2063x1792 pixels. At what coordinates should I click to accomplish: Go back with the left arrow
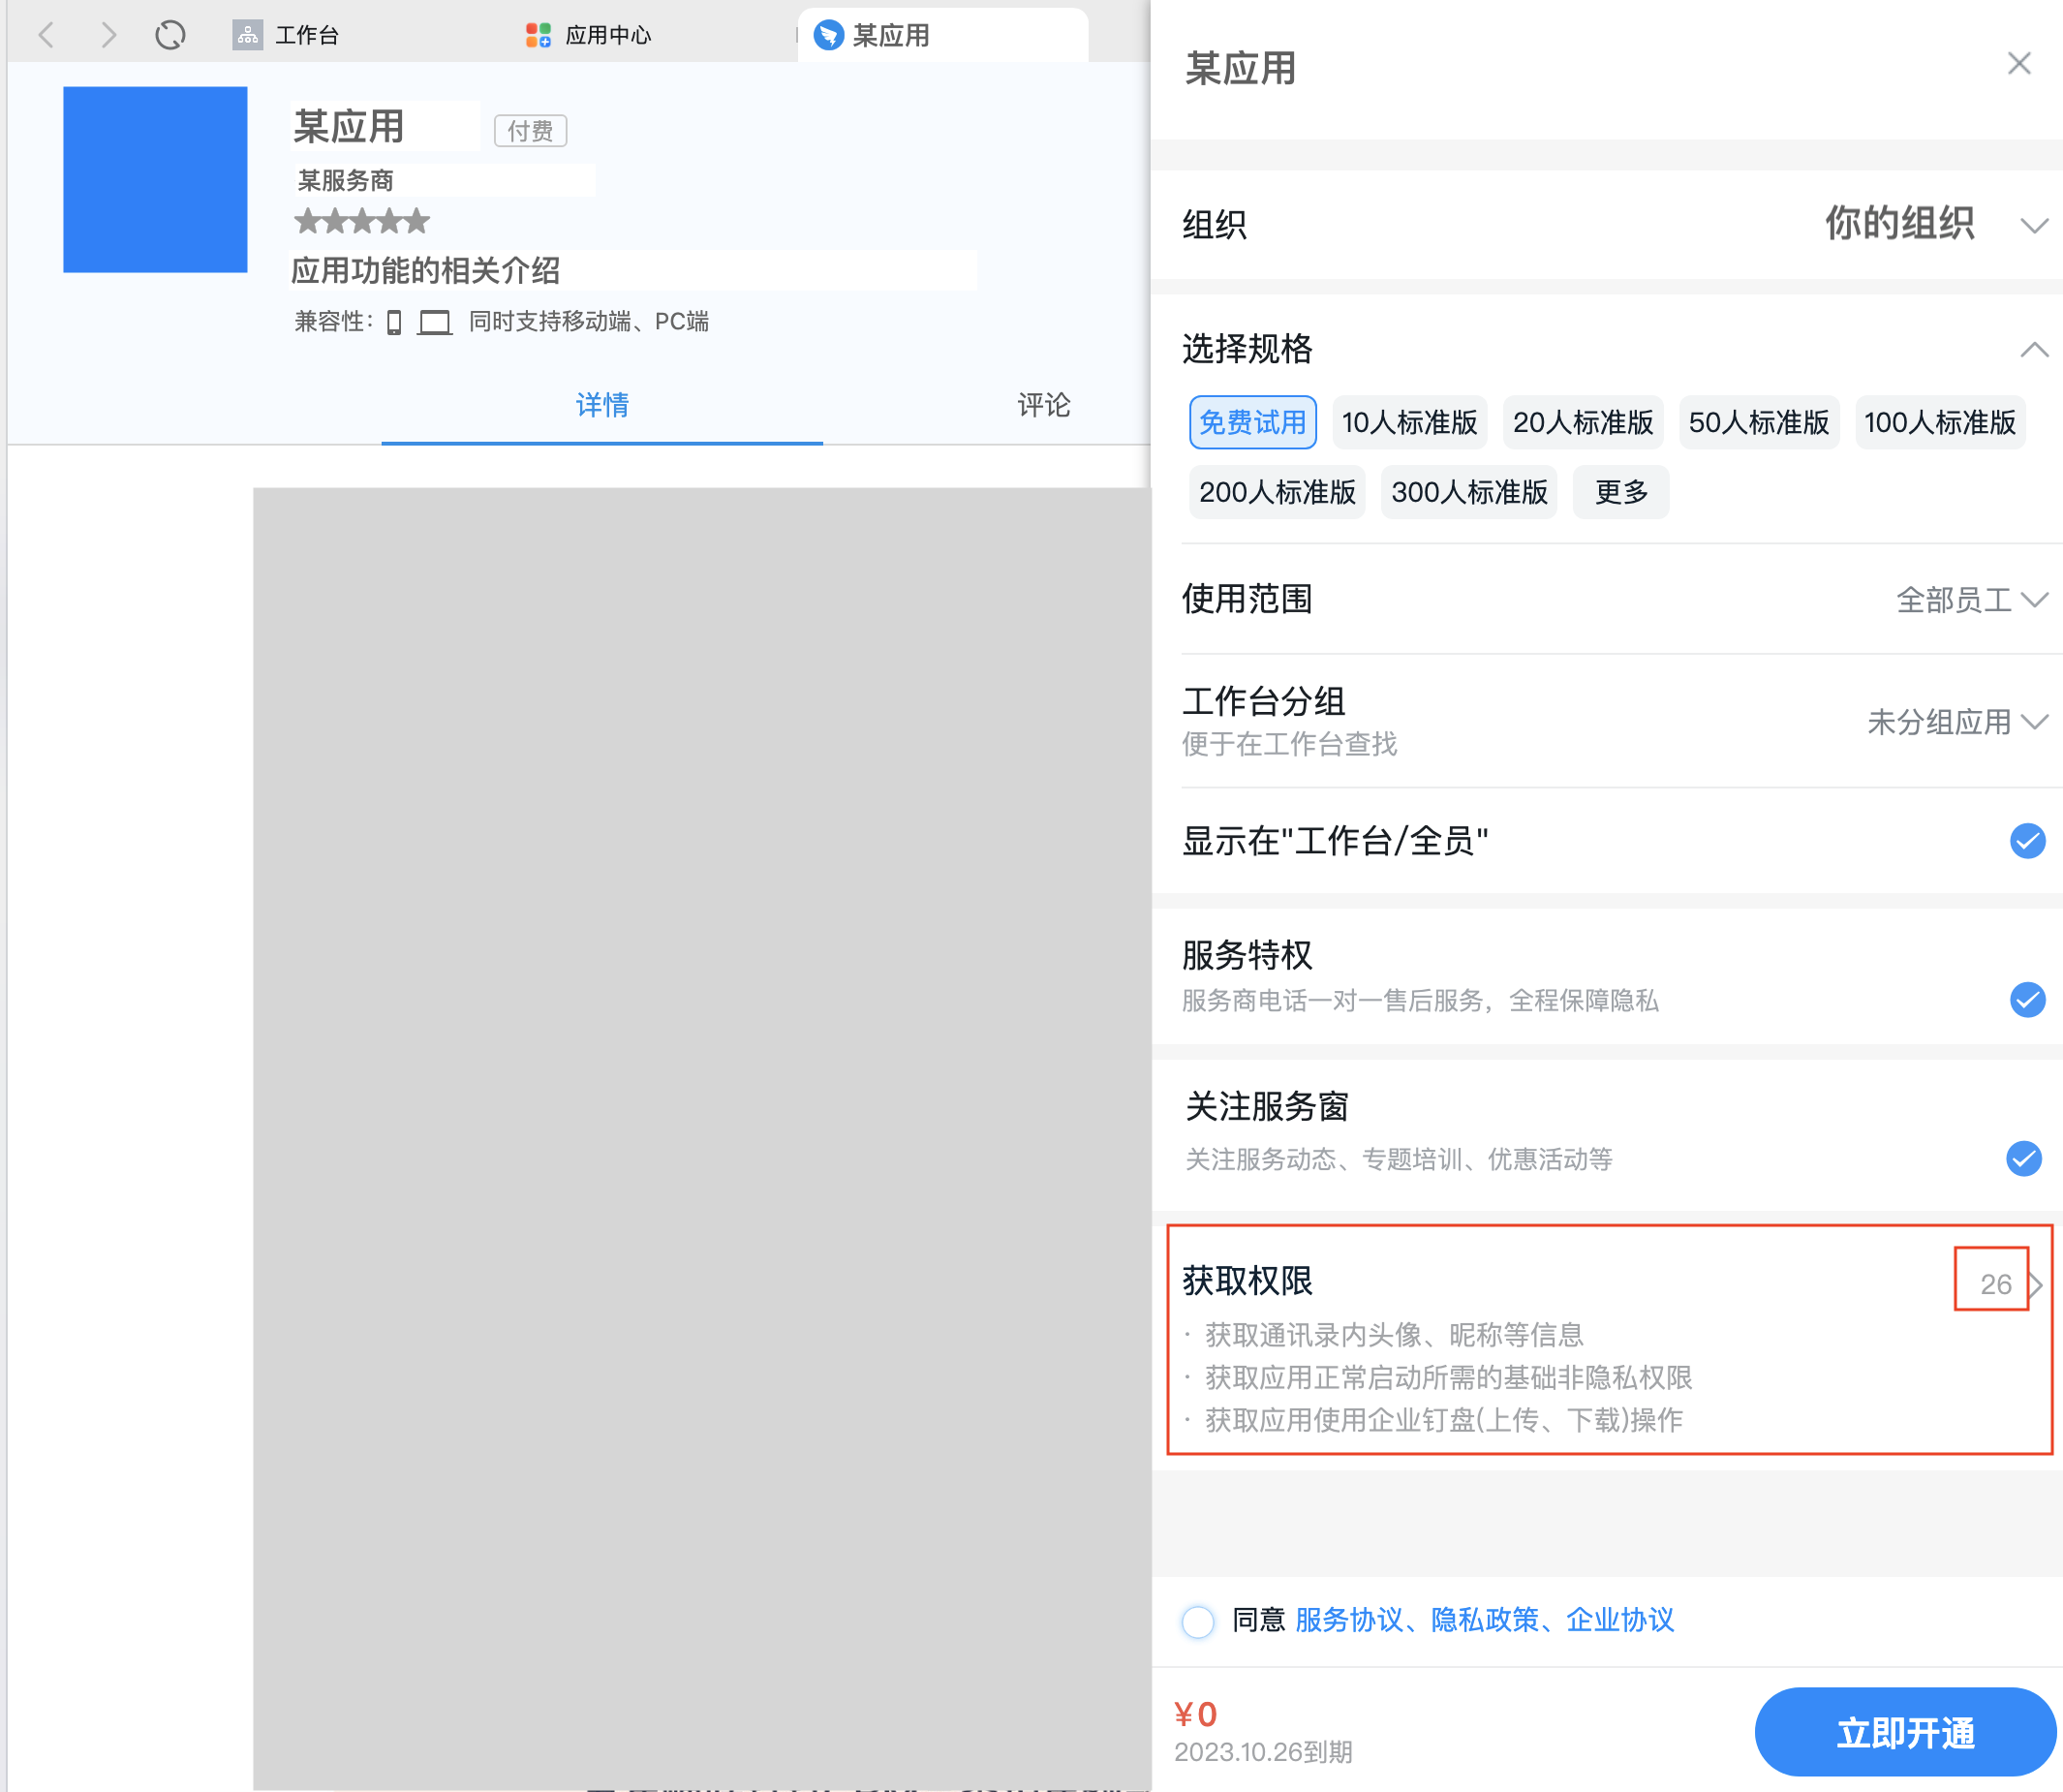click(46, 36)
